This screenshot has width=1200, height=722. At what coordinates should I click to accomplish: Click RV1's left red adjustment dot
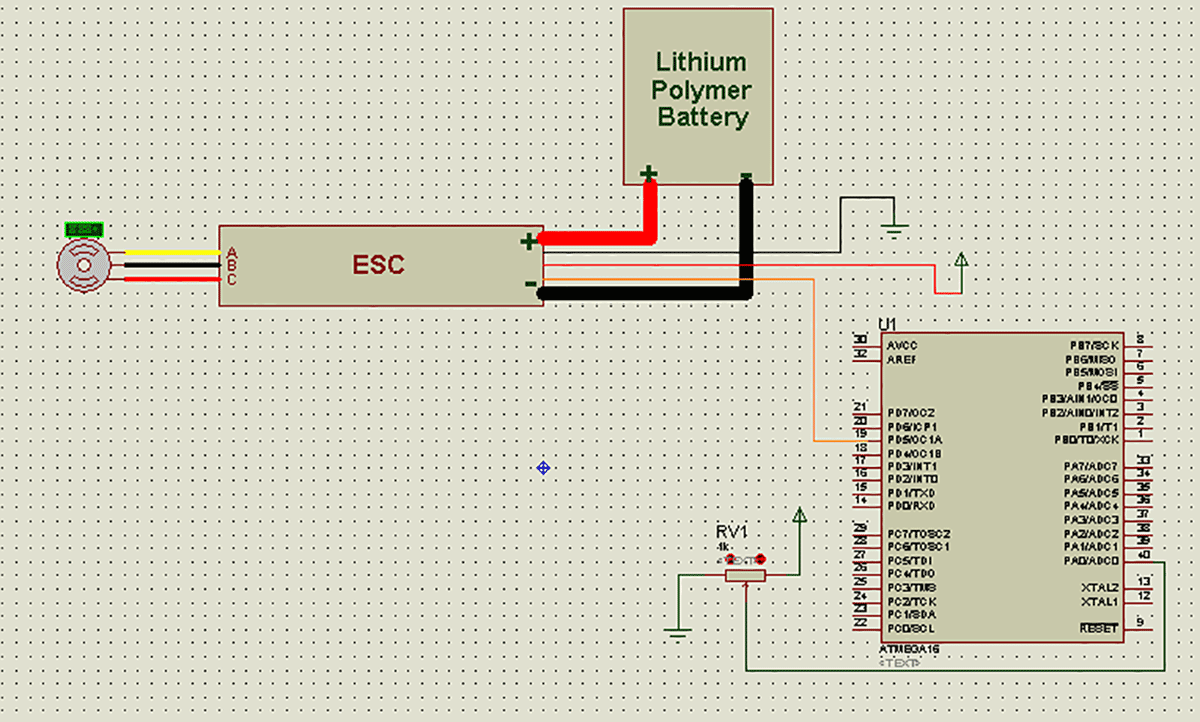pyautogui.click(x=730, y=559)
